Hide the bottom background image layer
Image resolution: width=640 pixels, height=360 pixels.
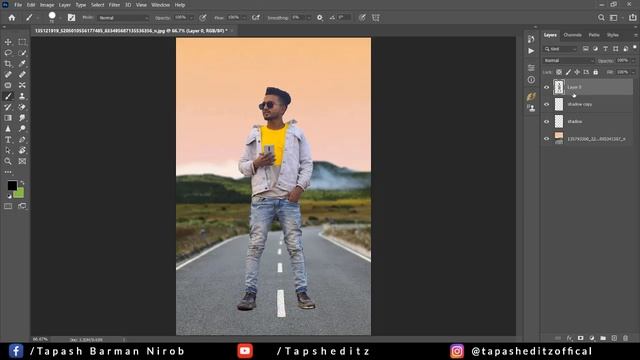(547, 139)
